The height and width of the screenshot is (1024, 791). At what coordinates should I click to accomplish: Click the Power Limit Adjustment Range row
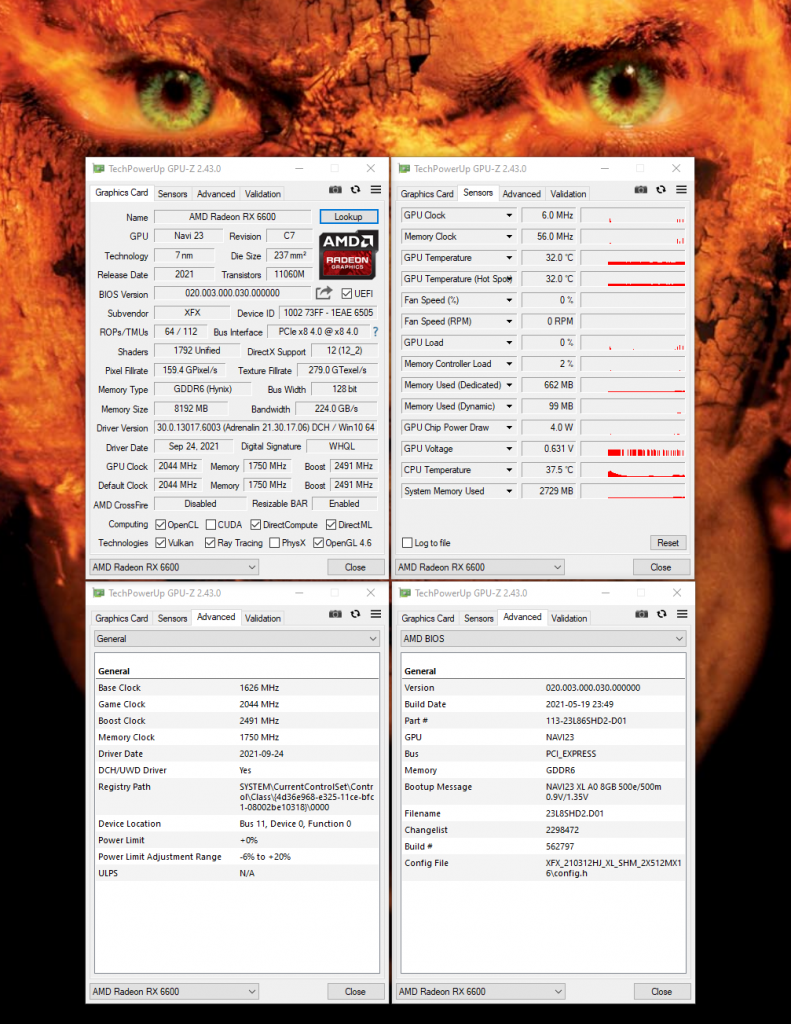tap(236, 857)
